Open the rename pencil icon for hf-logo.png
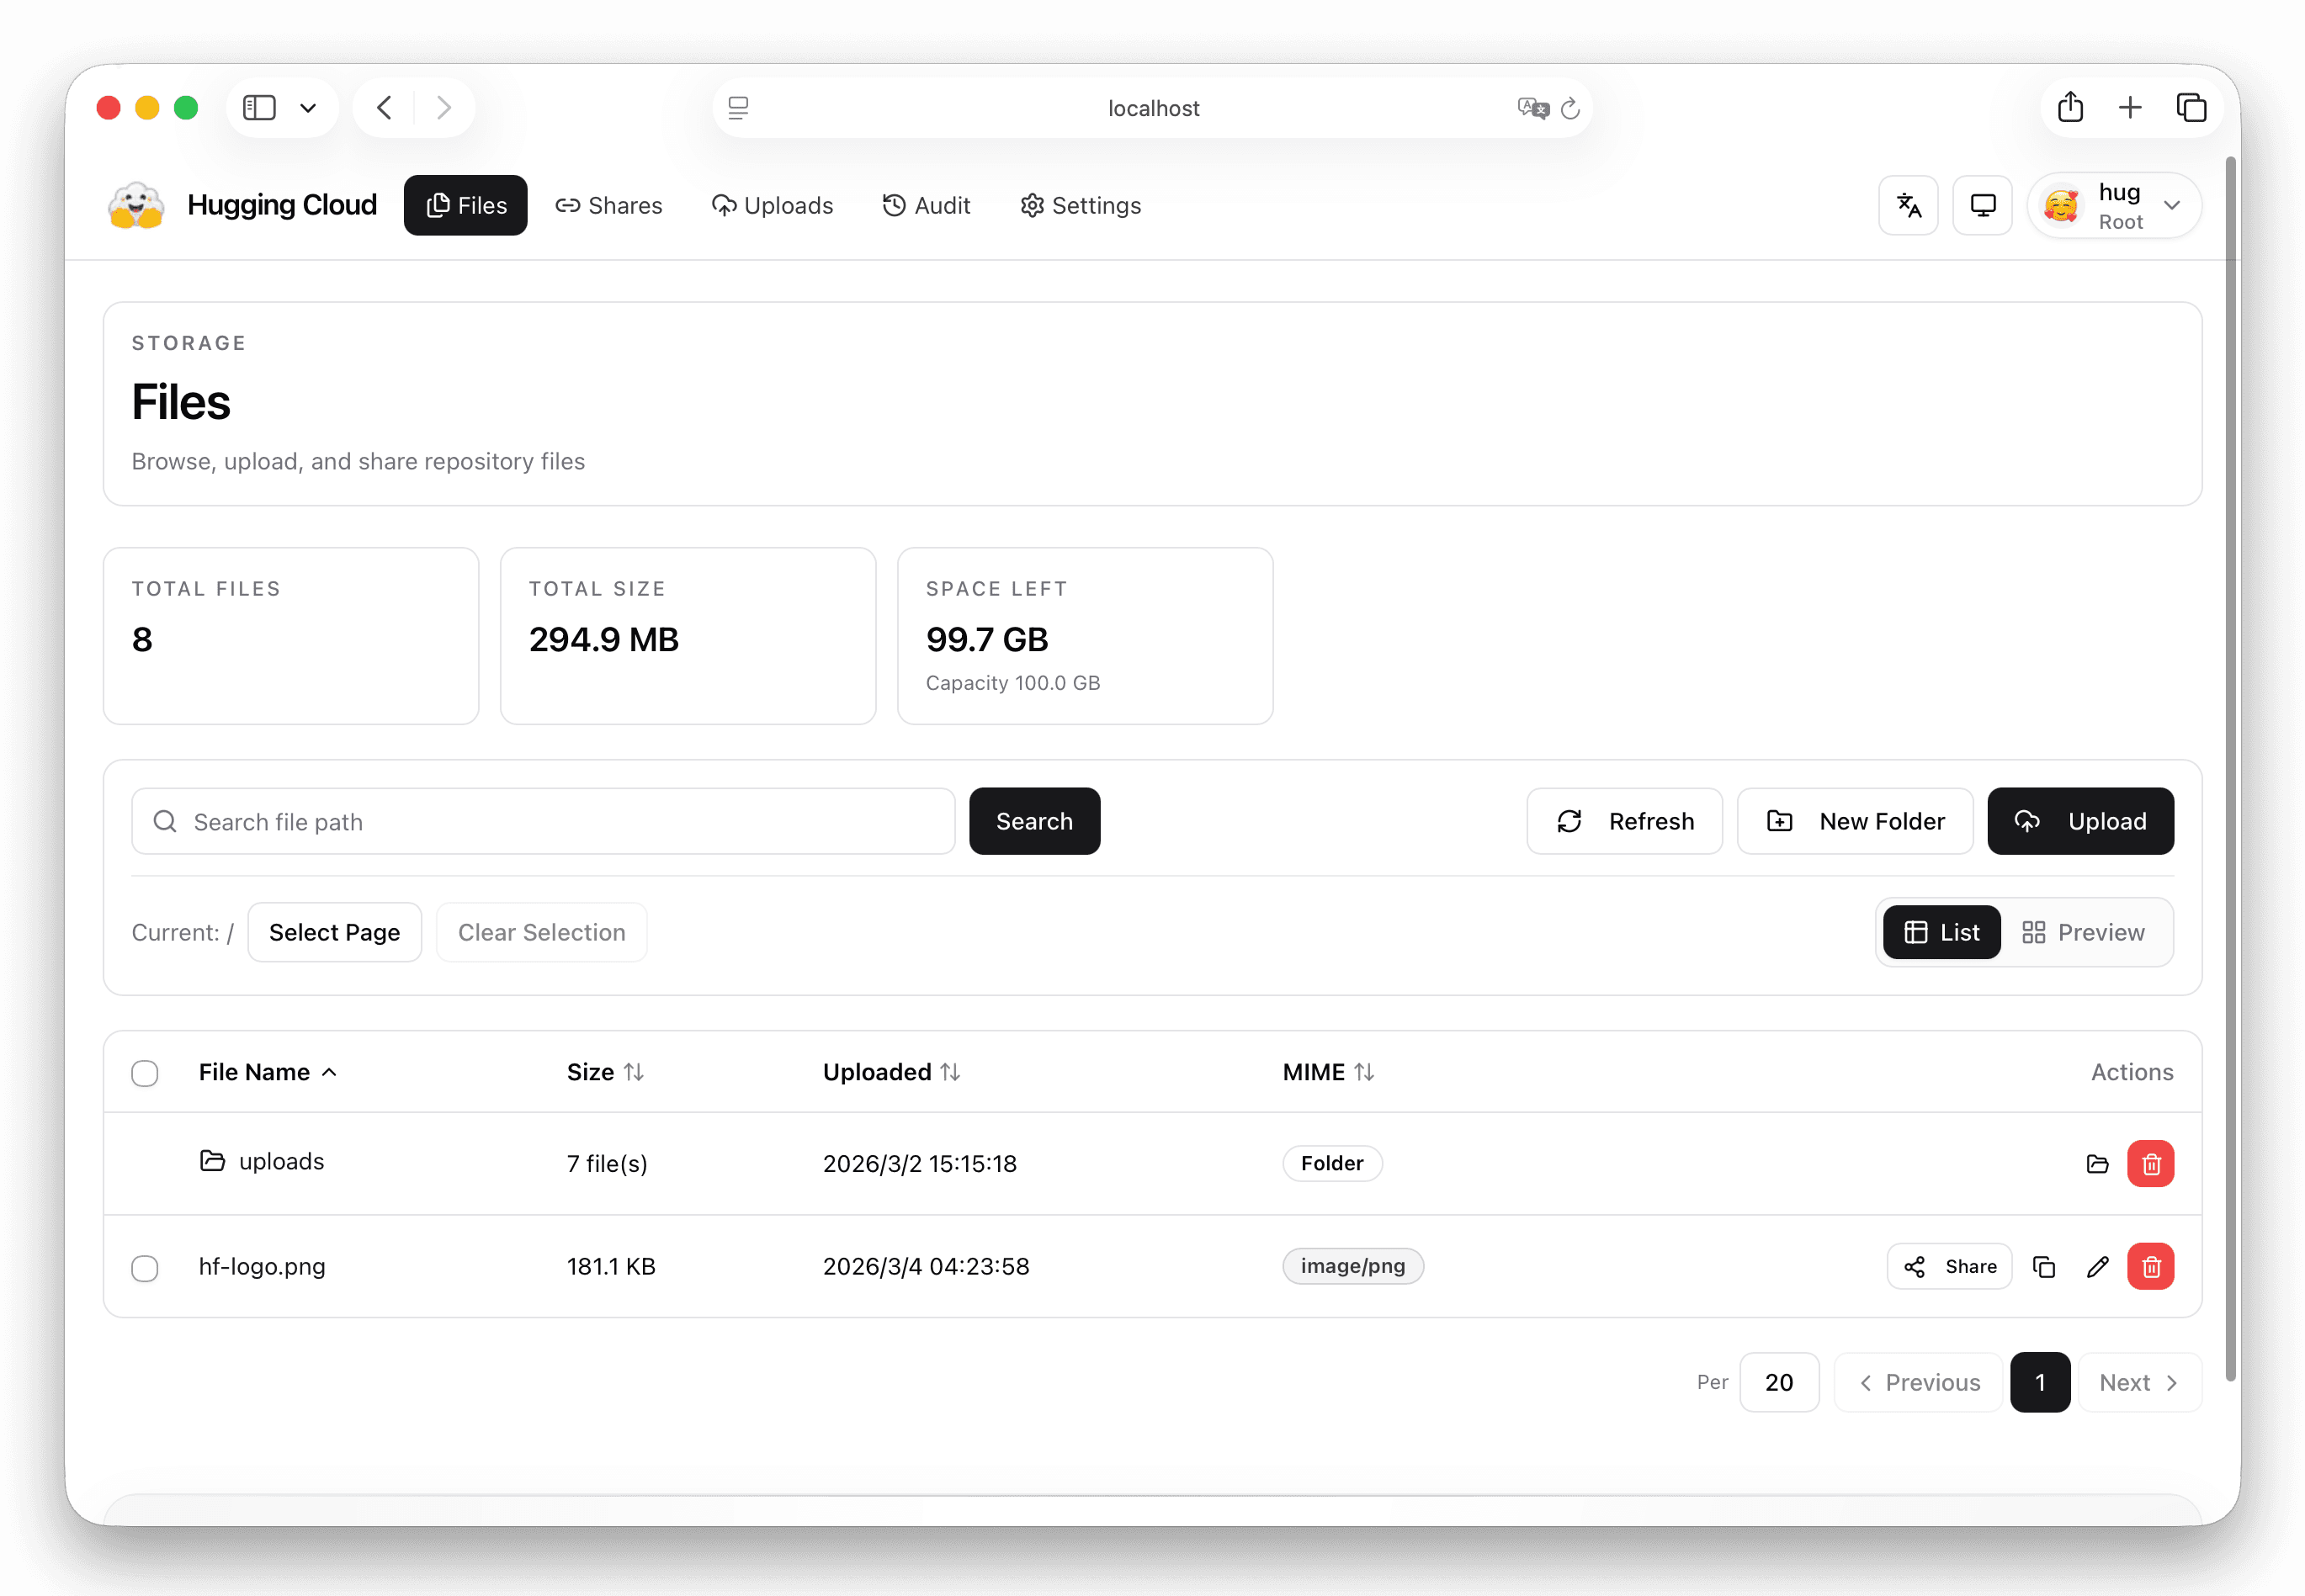 [x=2098, y=1266]
